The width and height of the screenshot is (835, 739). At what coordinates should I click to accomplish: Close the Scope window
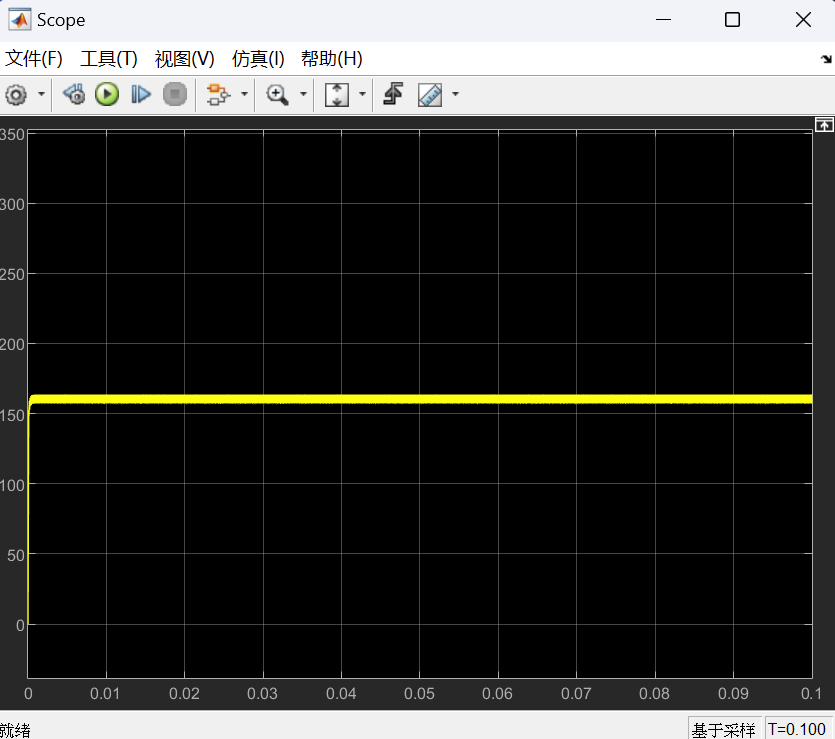pyautogui.click(x=803, y=20)
